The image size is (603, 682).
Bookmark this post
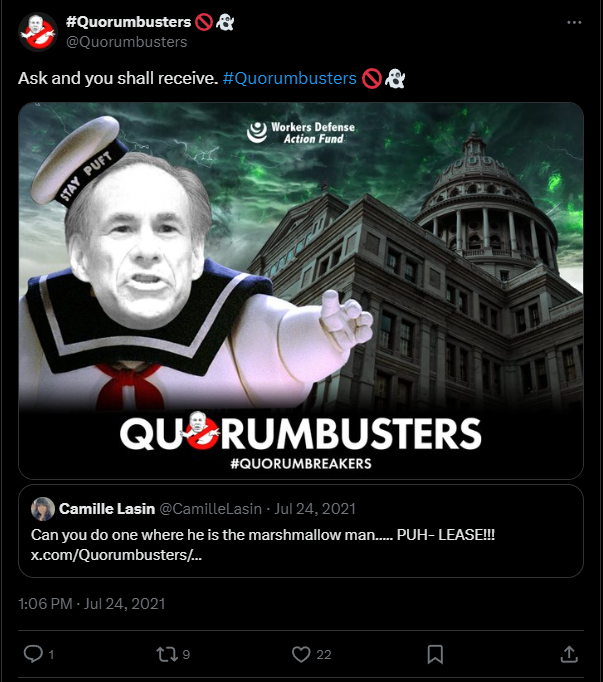435,654
